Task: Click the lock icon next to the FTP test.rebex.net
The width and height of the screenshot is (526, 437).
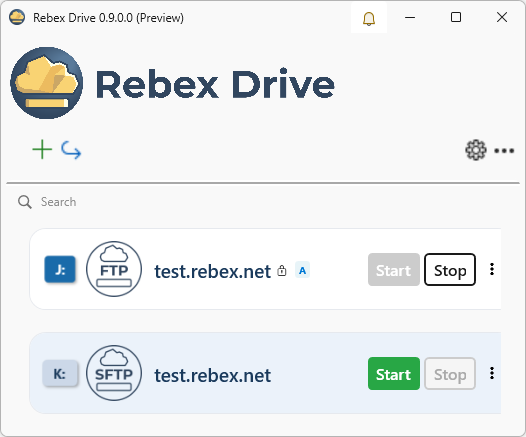Action: pos(282,270)
